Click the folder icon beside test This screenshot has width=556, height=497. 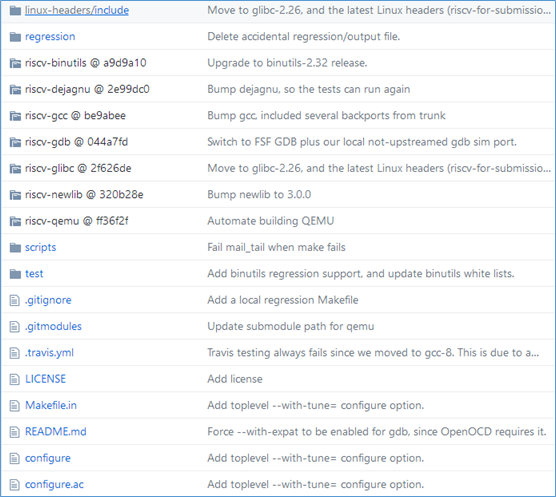[x=15, y=274]
